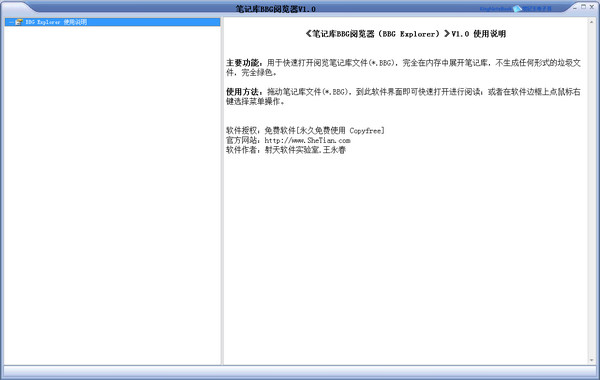The image size is (600, 380).
Task: Click the notebook icon beside BBG Explorer node
Action: click(19, 22)
